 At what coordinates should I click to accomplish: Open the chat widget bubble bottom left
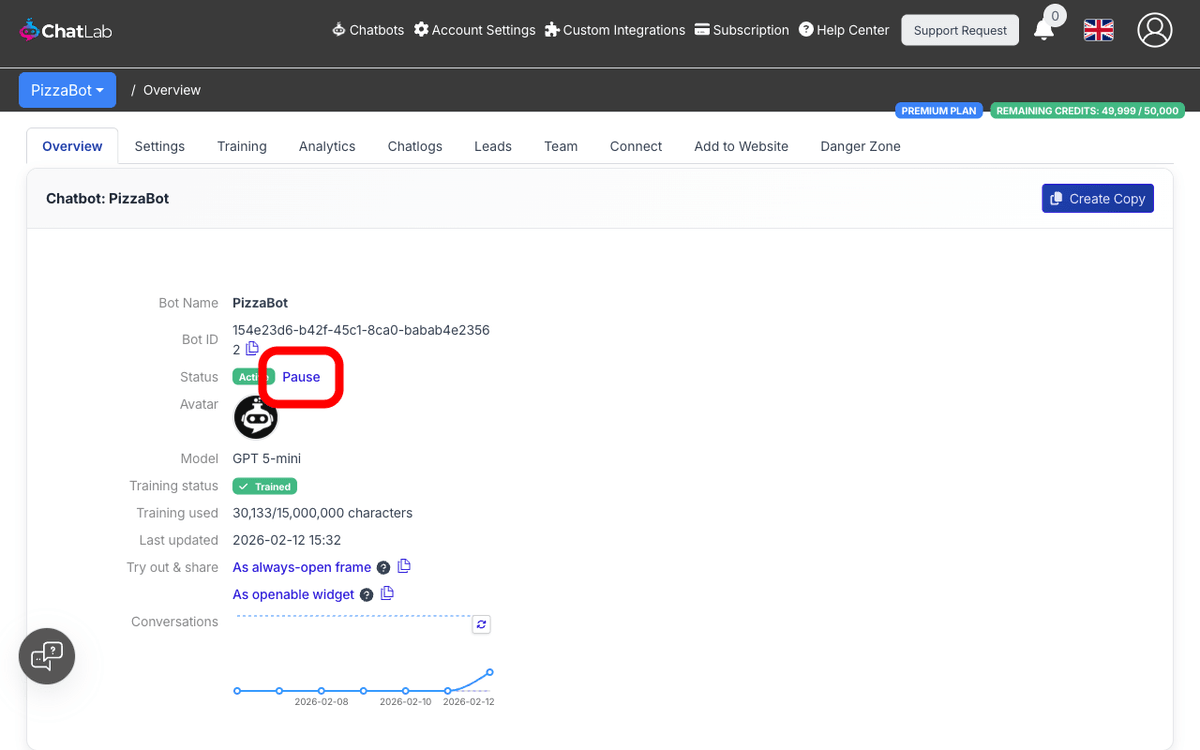[x=46, y=656]
